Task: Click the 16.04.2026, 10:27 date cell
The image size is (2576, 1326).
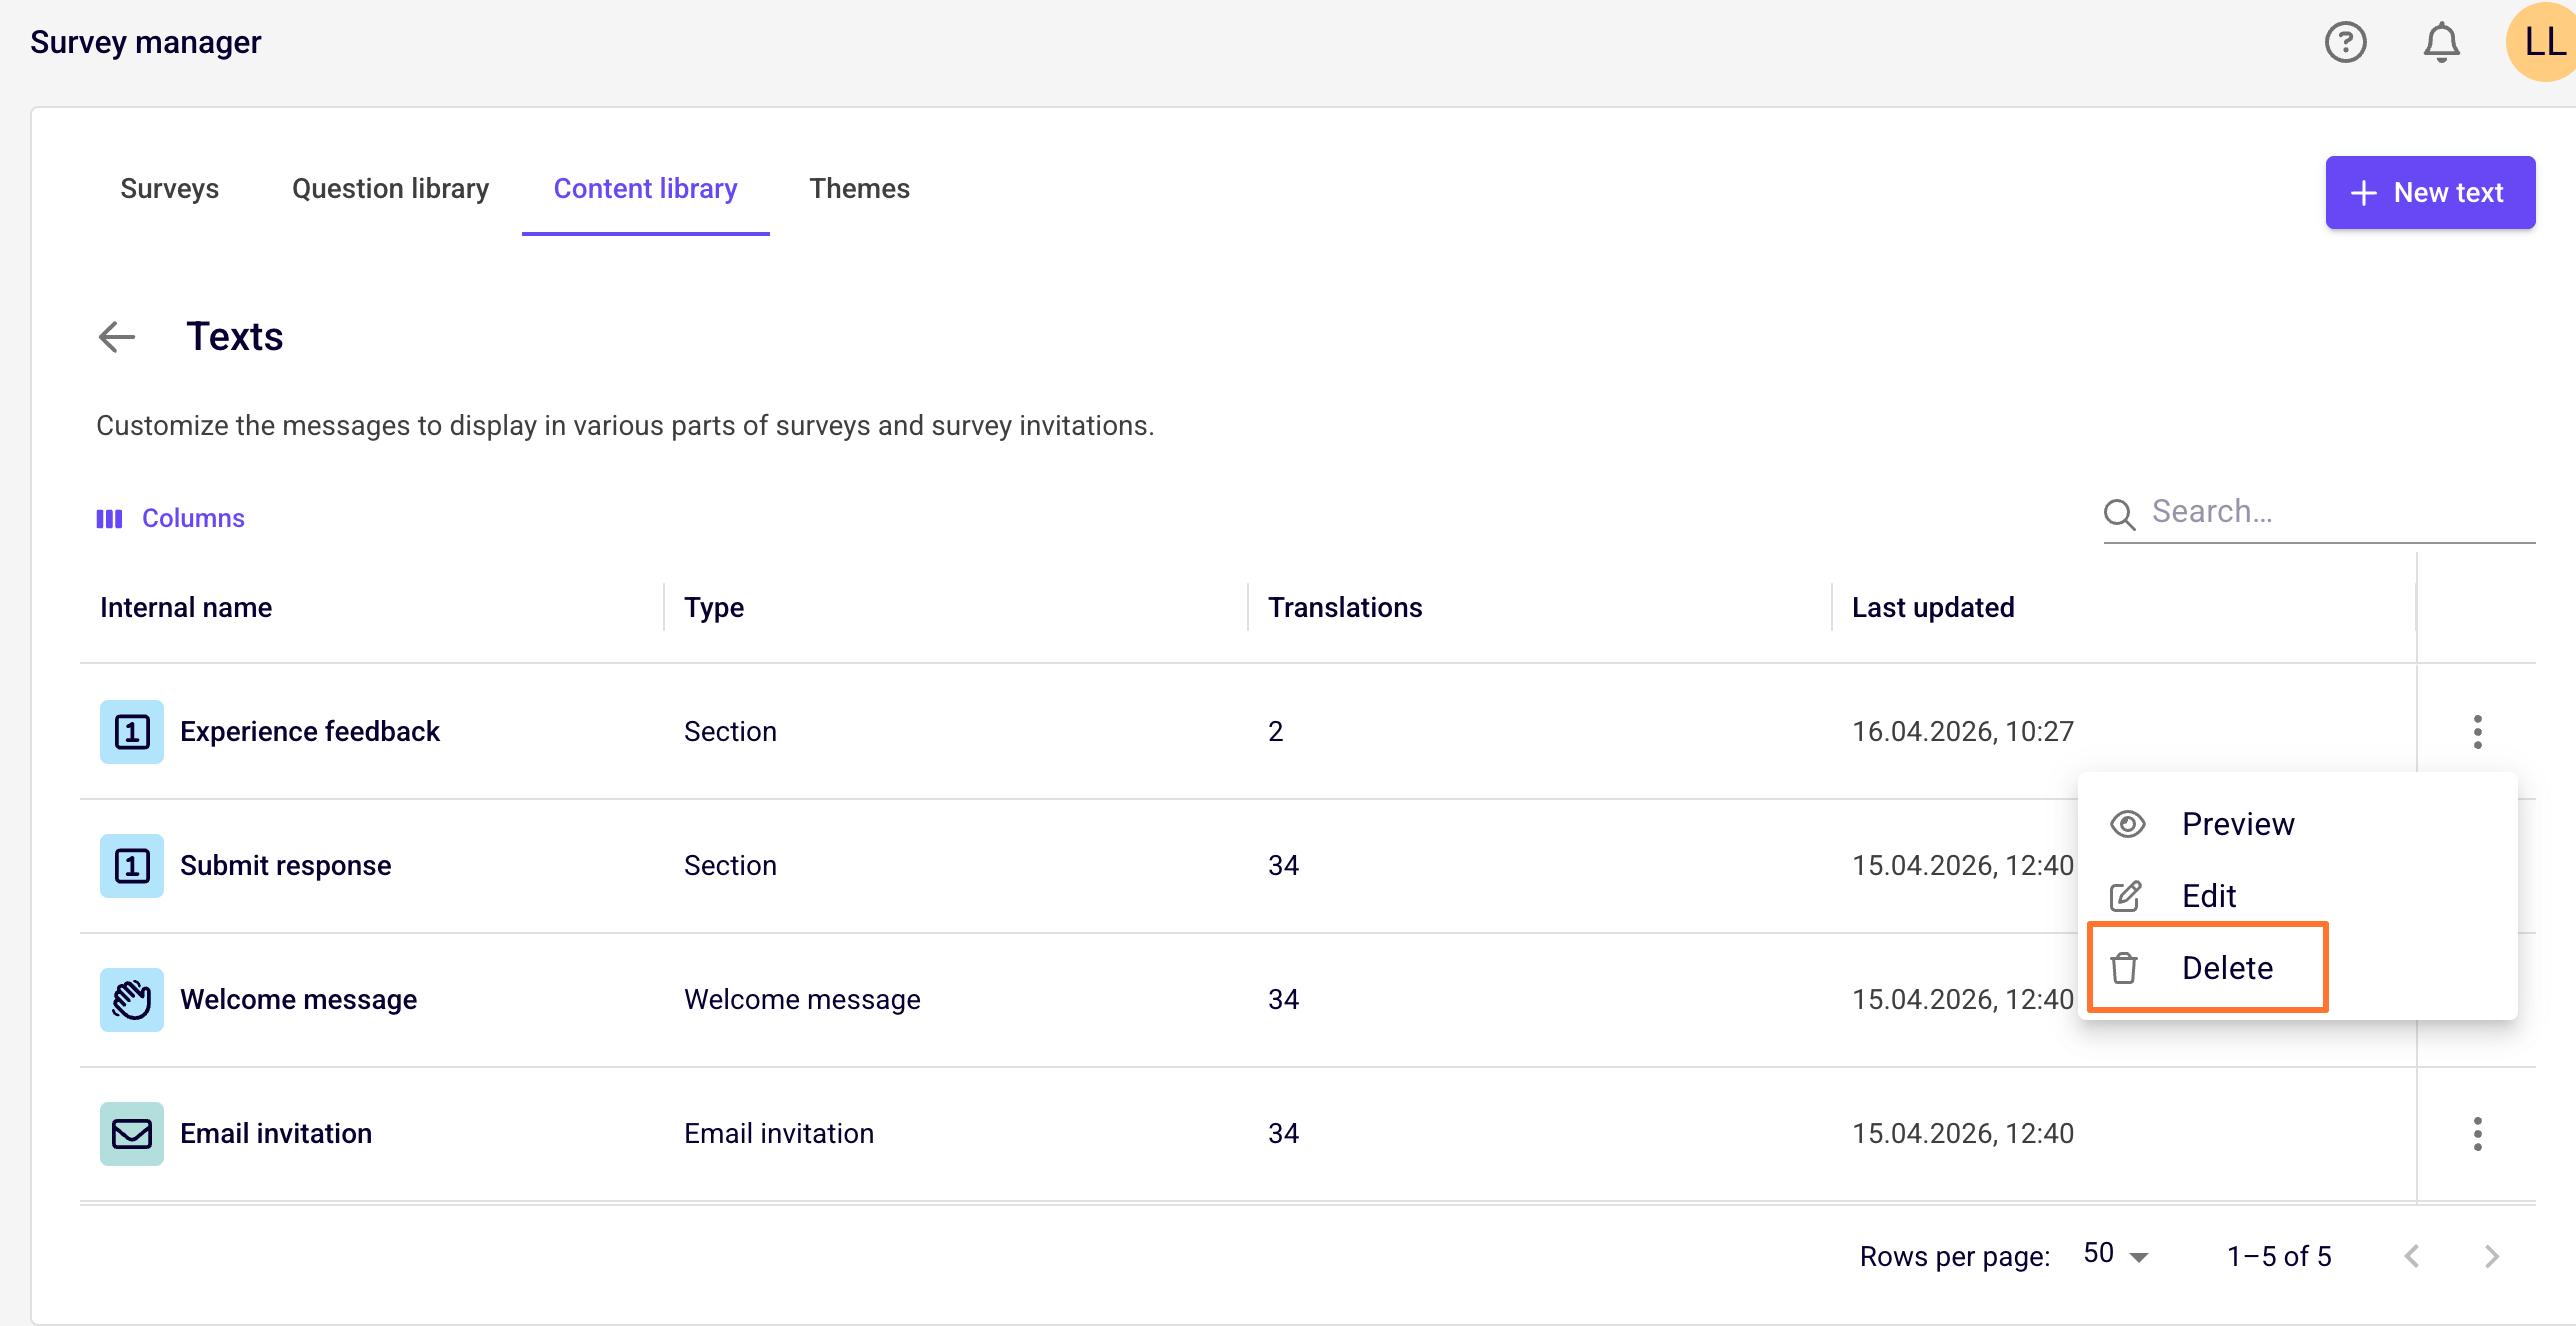Action: pos(1963,732)
